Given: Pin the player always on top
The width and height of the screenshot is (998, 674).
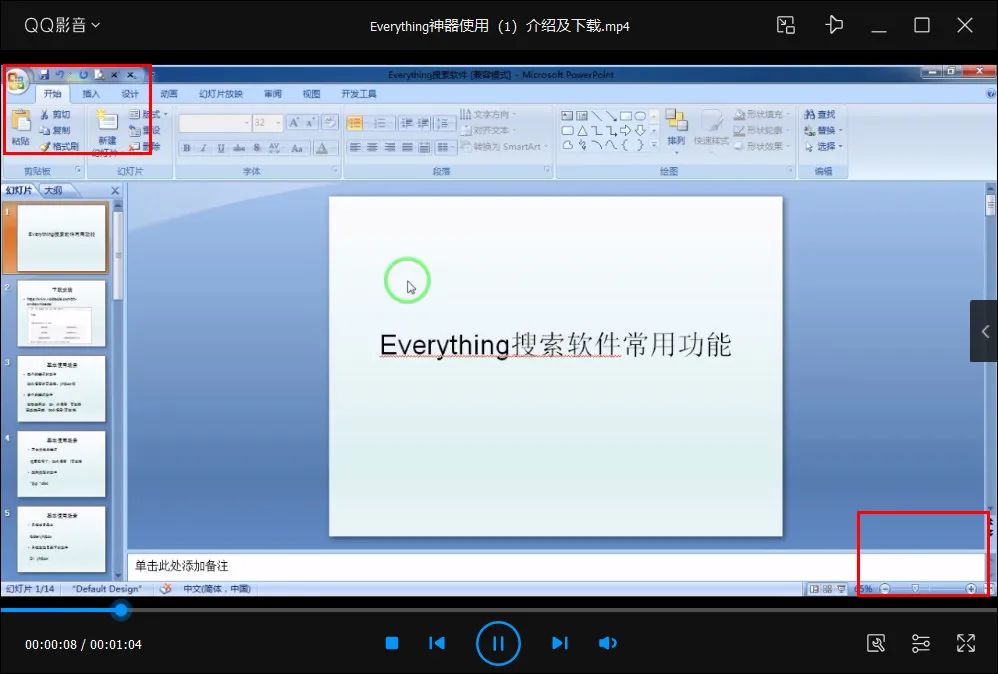Looking at the screenshot, I should point(835,25).
